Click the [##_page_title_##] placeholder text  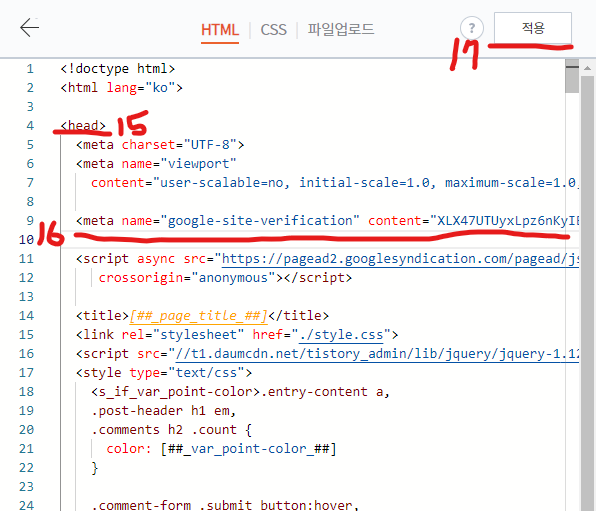(x=198, y=316)
